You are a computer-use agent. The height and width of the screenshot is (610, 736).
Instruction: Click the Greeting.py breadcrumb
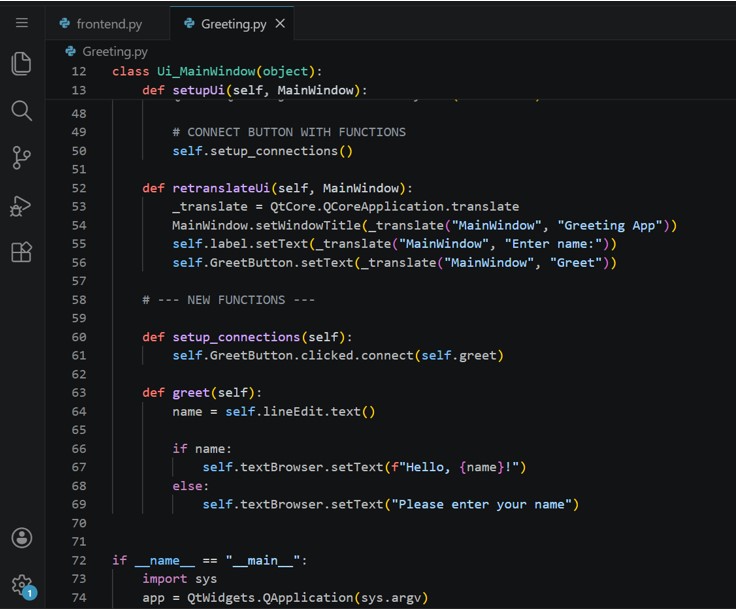(x=115, y=52)
